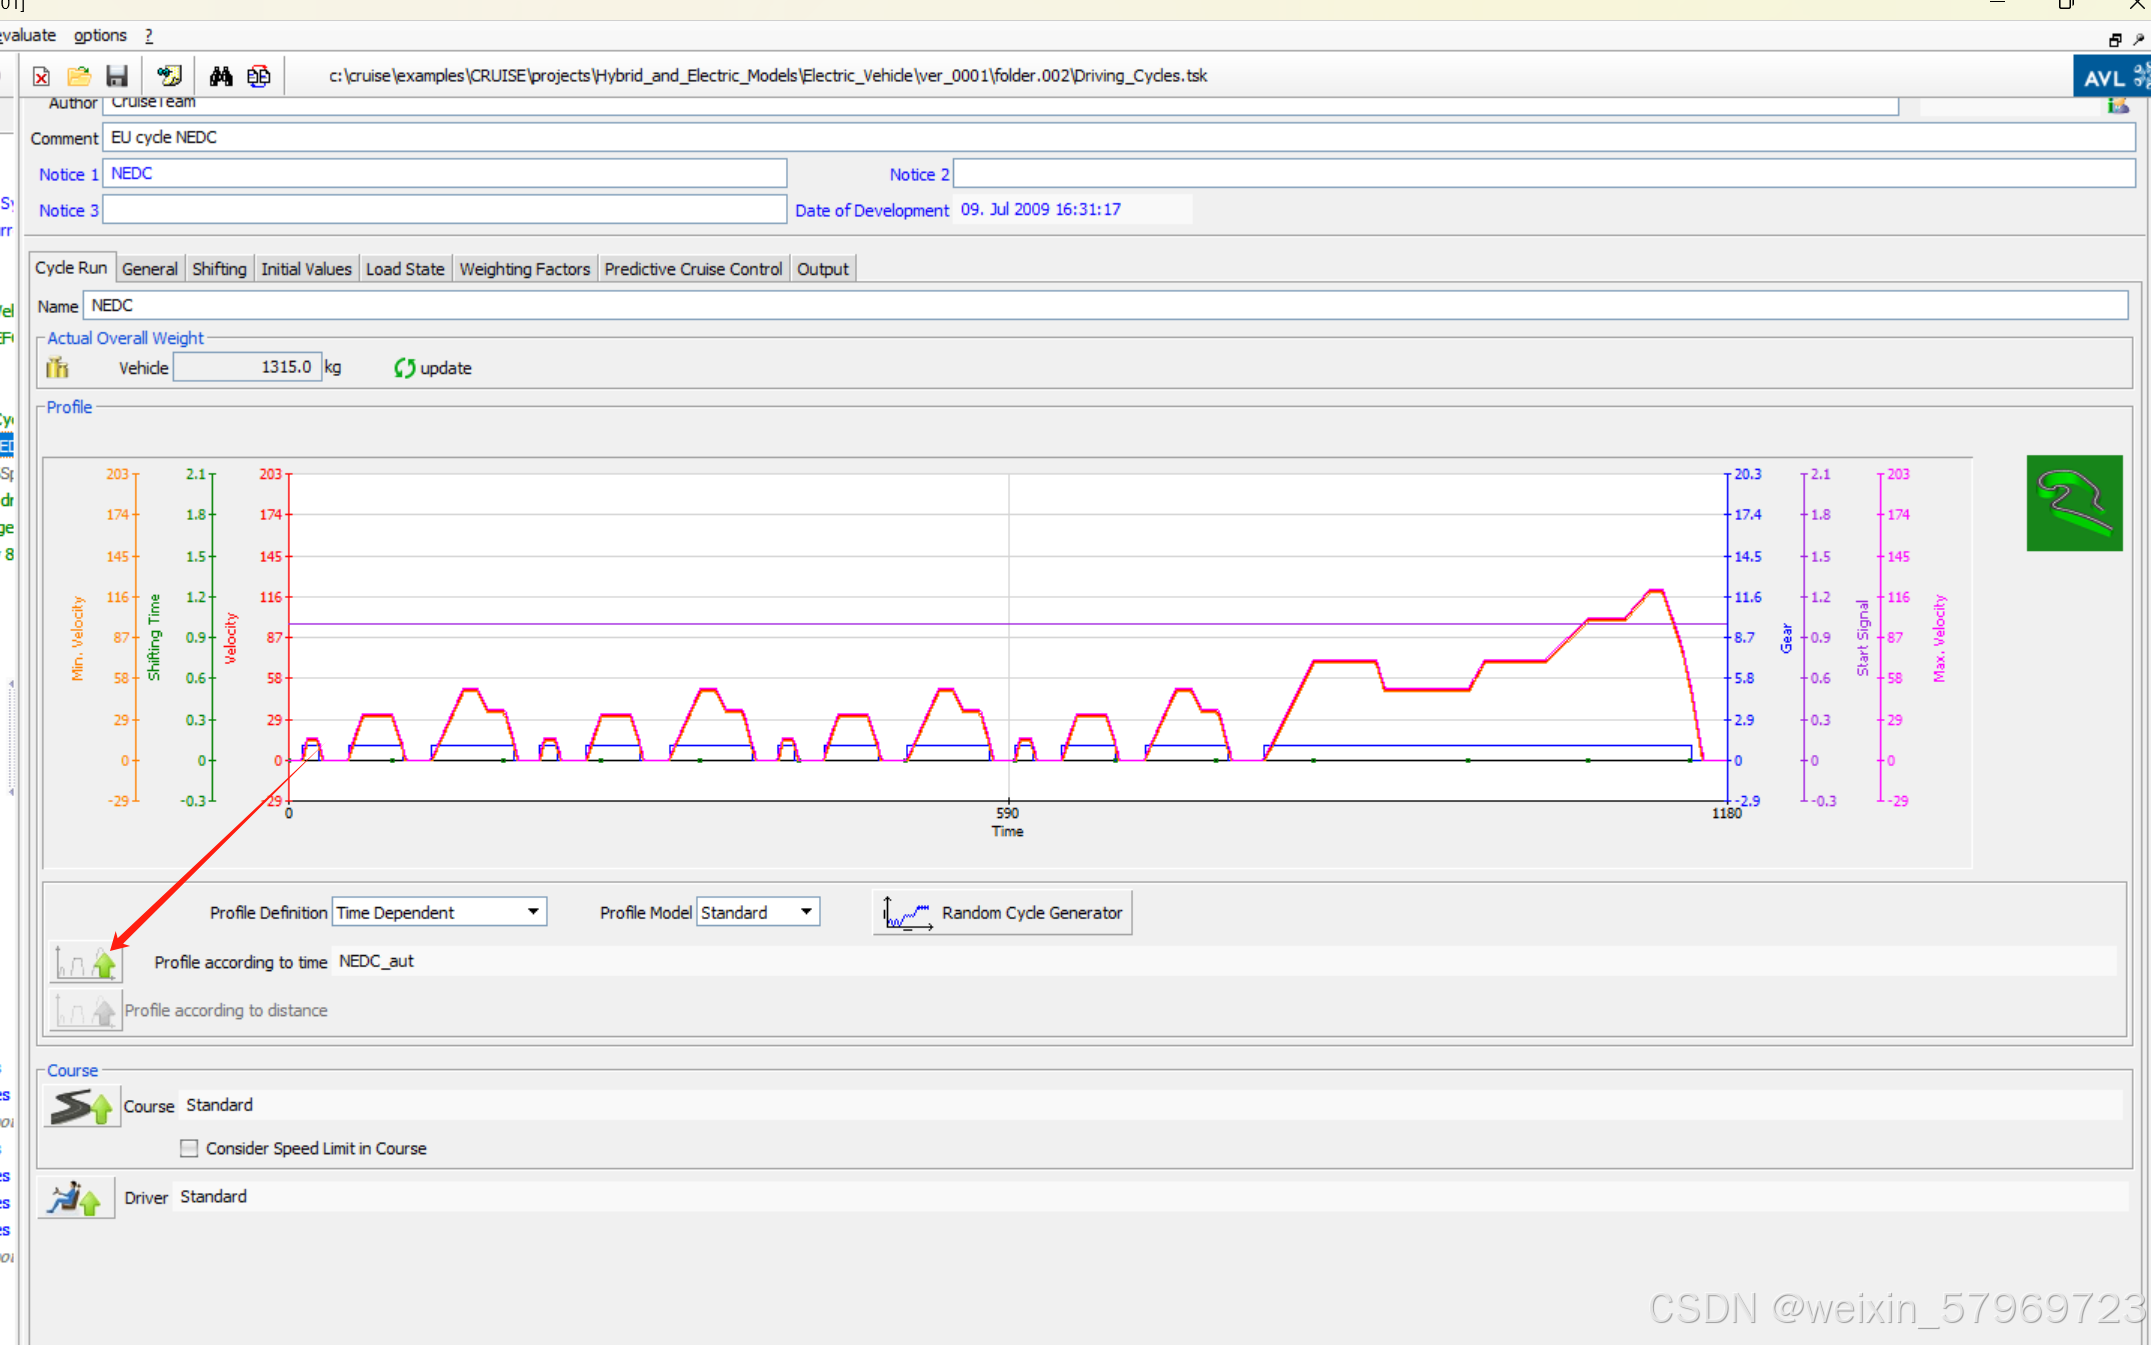The image size is (2151, 1345).
Task: Click the load time profile icon
Action: [x=86, y=963]
